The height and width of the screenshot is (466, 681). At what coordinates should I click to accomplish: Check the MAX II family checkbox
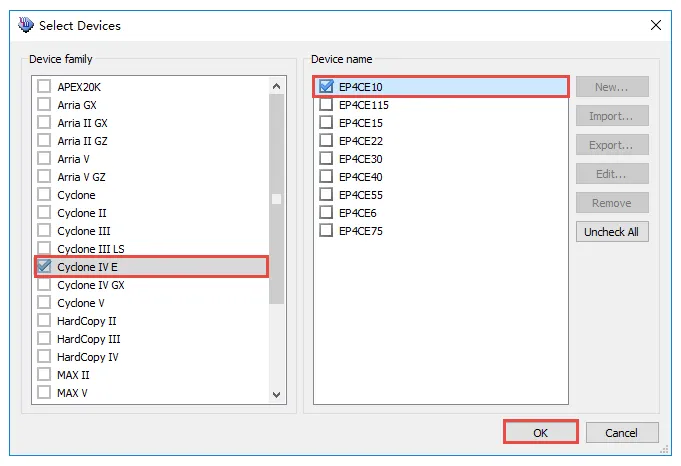pyautogui.click(x=44, y=374)
